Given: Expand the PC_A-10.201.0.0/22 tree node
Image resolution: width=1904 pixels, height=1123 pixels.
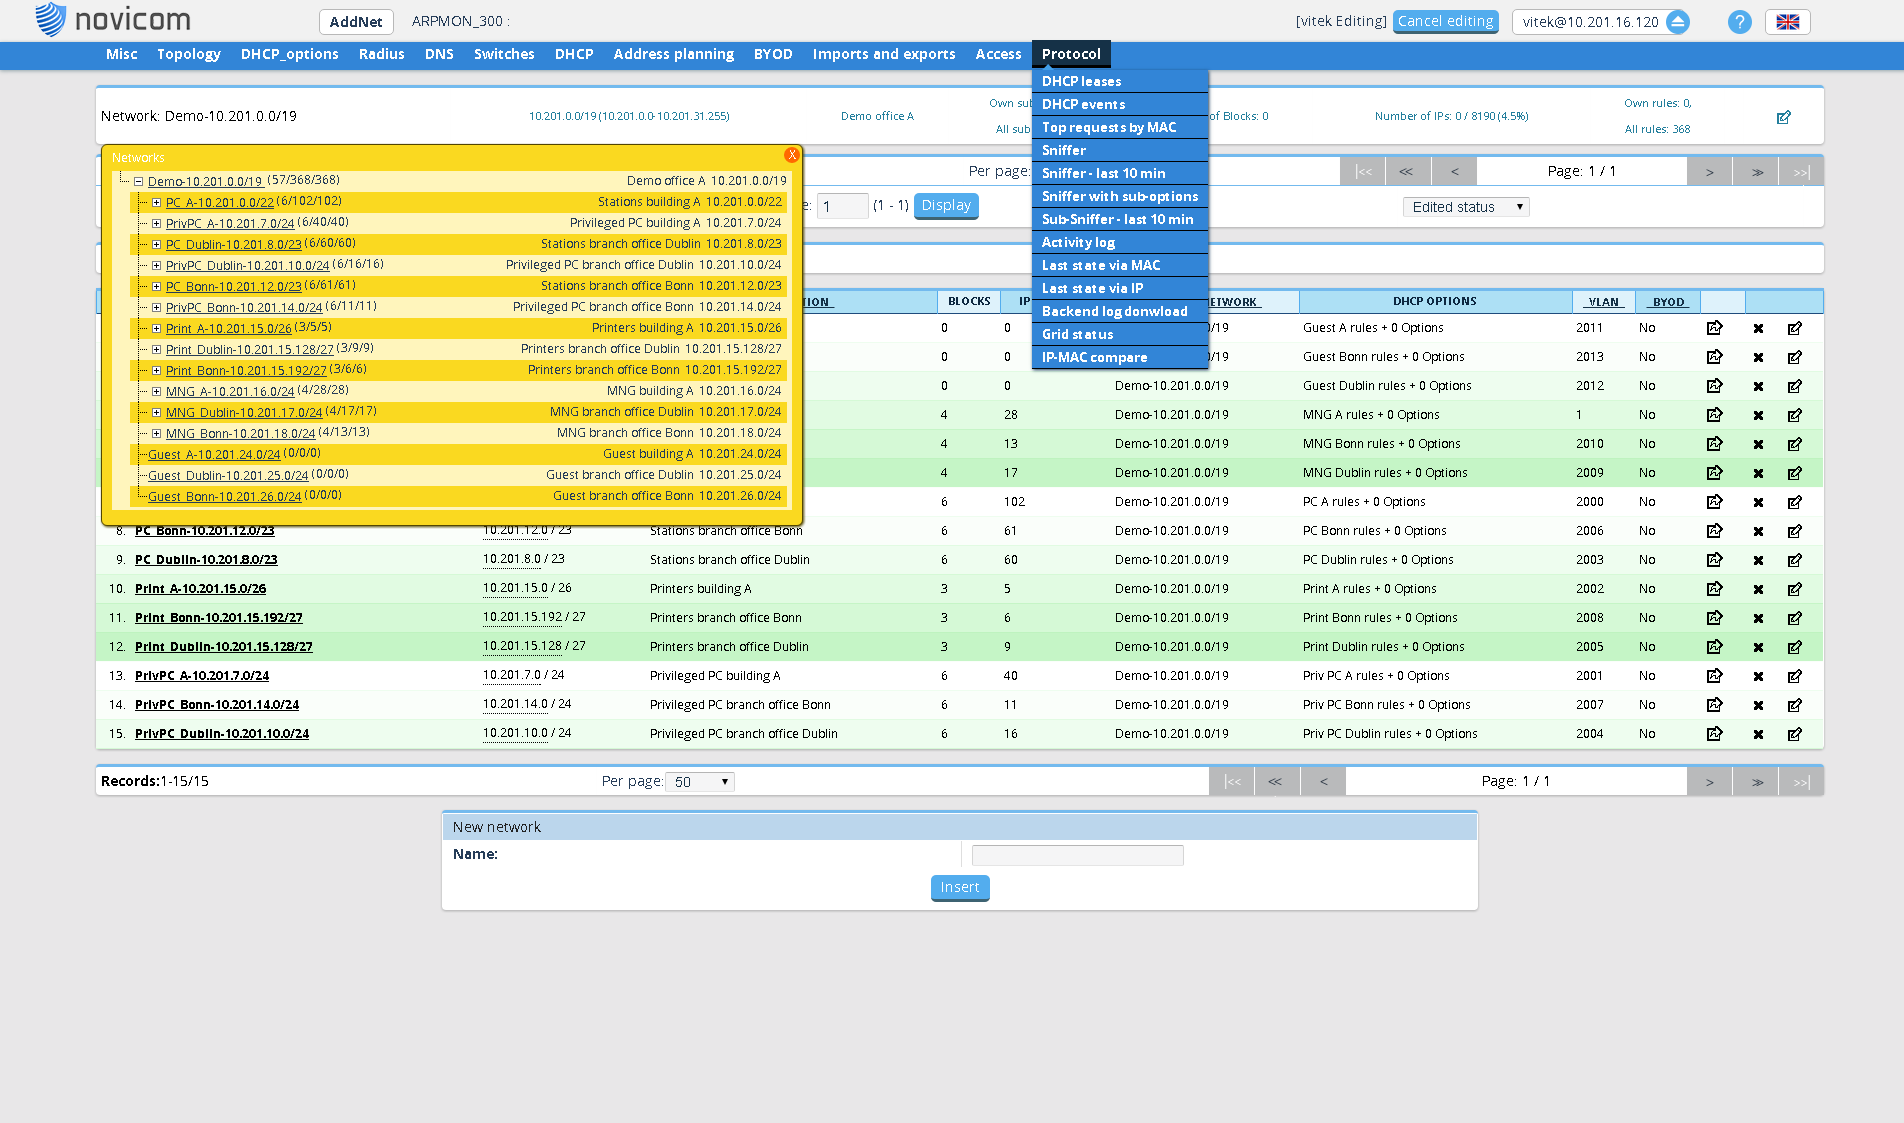Looking at the screenshot, I should tap(156, 202).
